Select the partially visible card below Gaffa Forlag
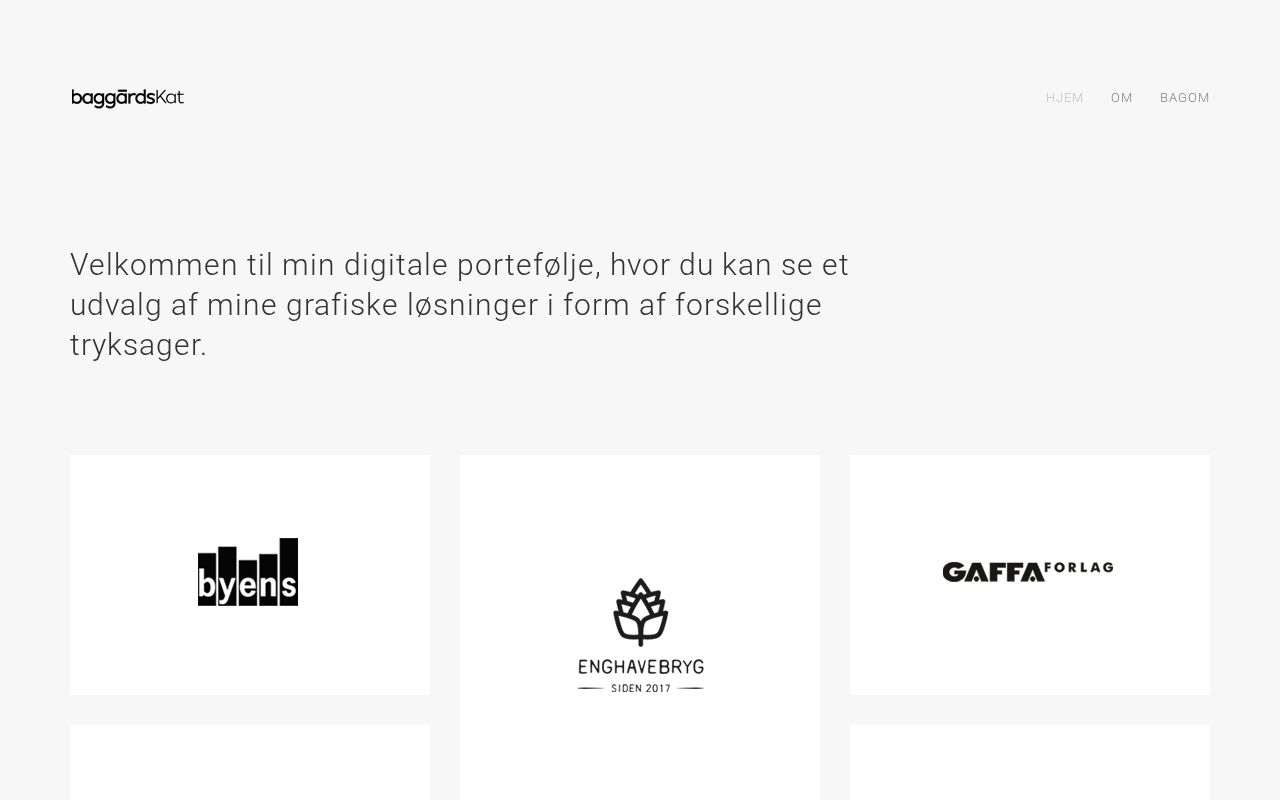The width and height of the screenshot is (1280, 800). tap(1030, 762)
